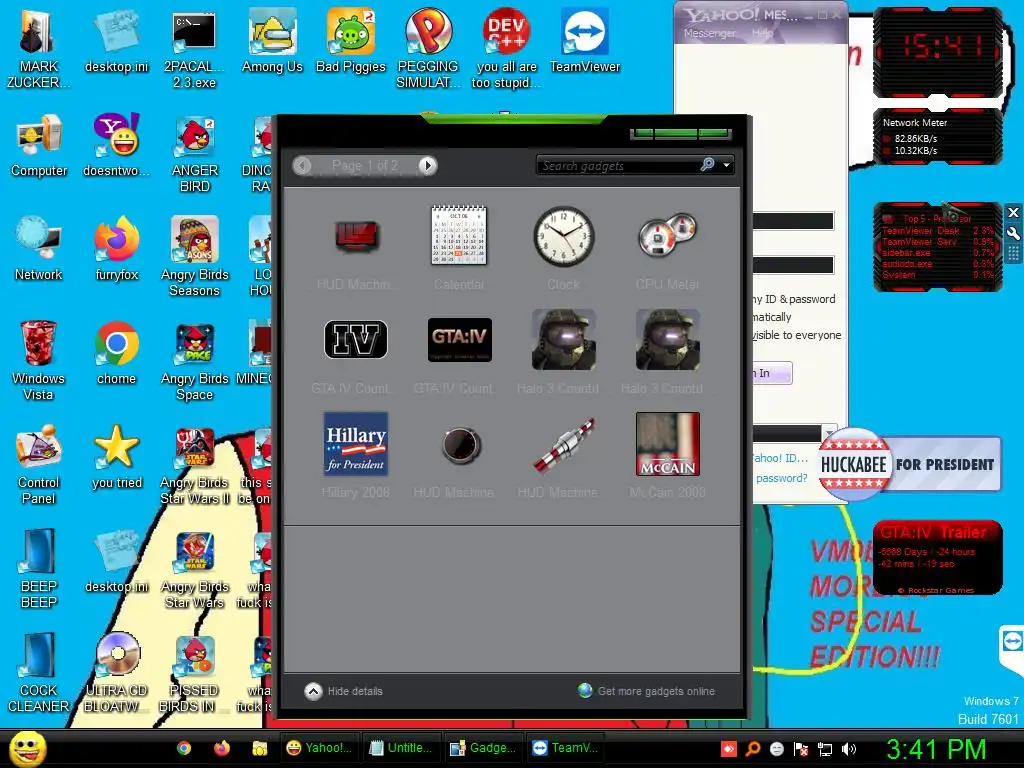Open the Control Panel desktop icon
The width and height of the screenshot is (1024, 768).
point(39,465)
